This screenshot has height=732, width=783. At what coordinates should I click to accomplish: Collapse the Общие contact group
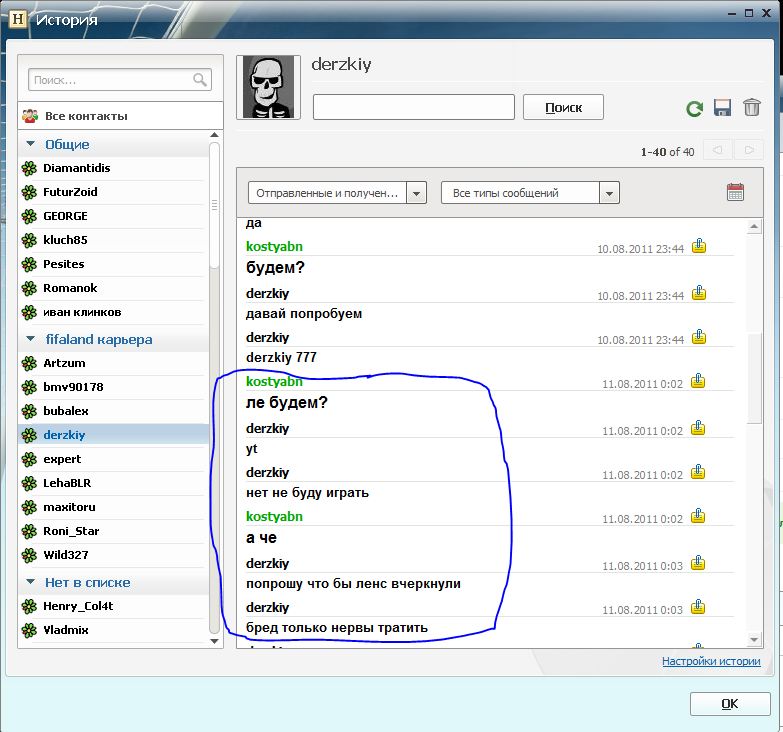click(30, 144)
